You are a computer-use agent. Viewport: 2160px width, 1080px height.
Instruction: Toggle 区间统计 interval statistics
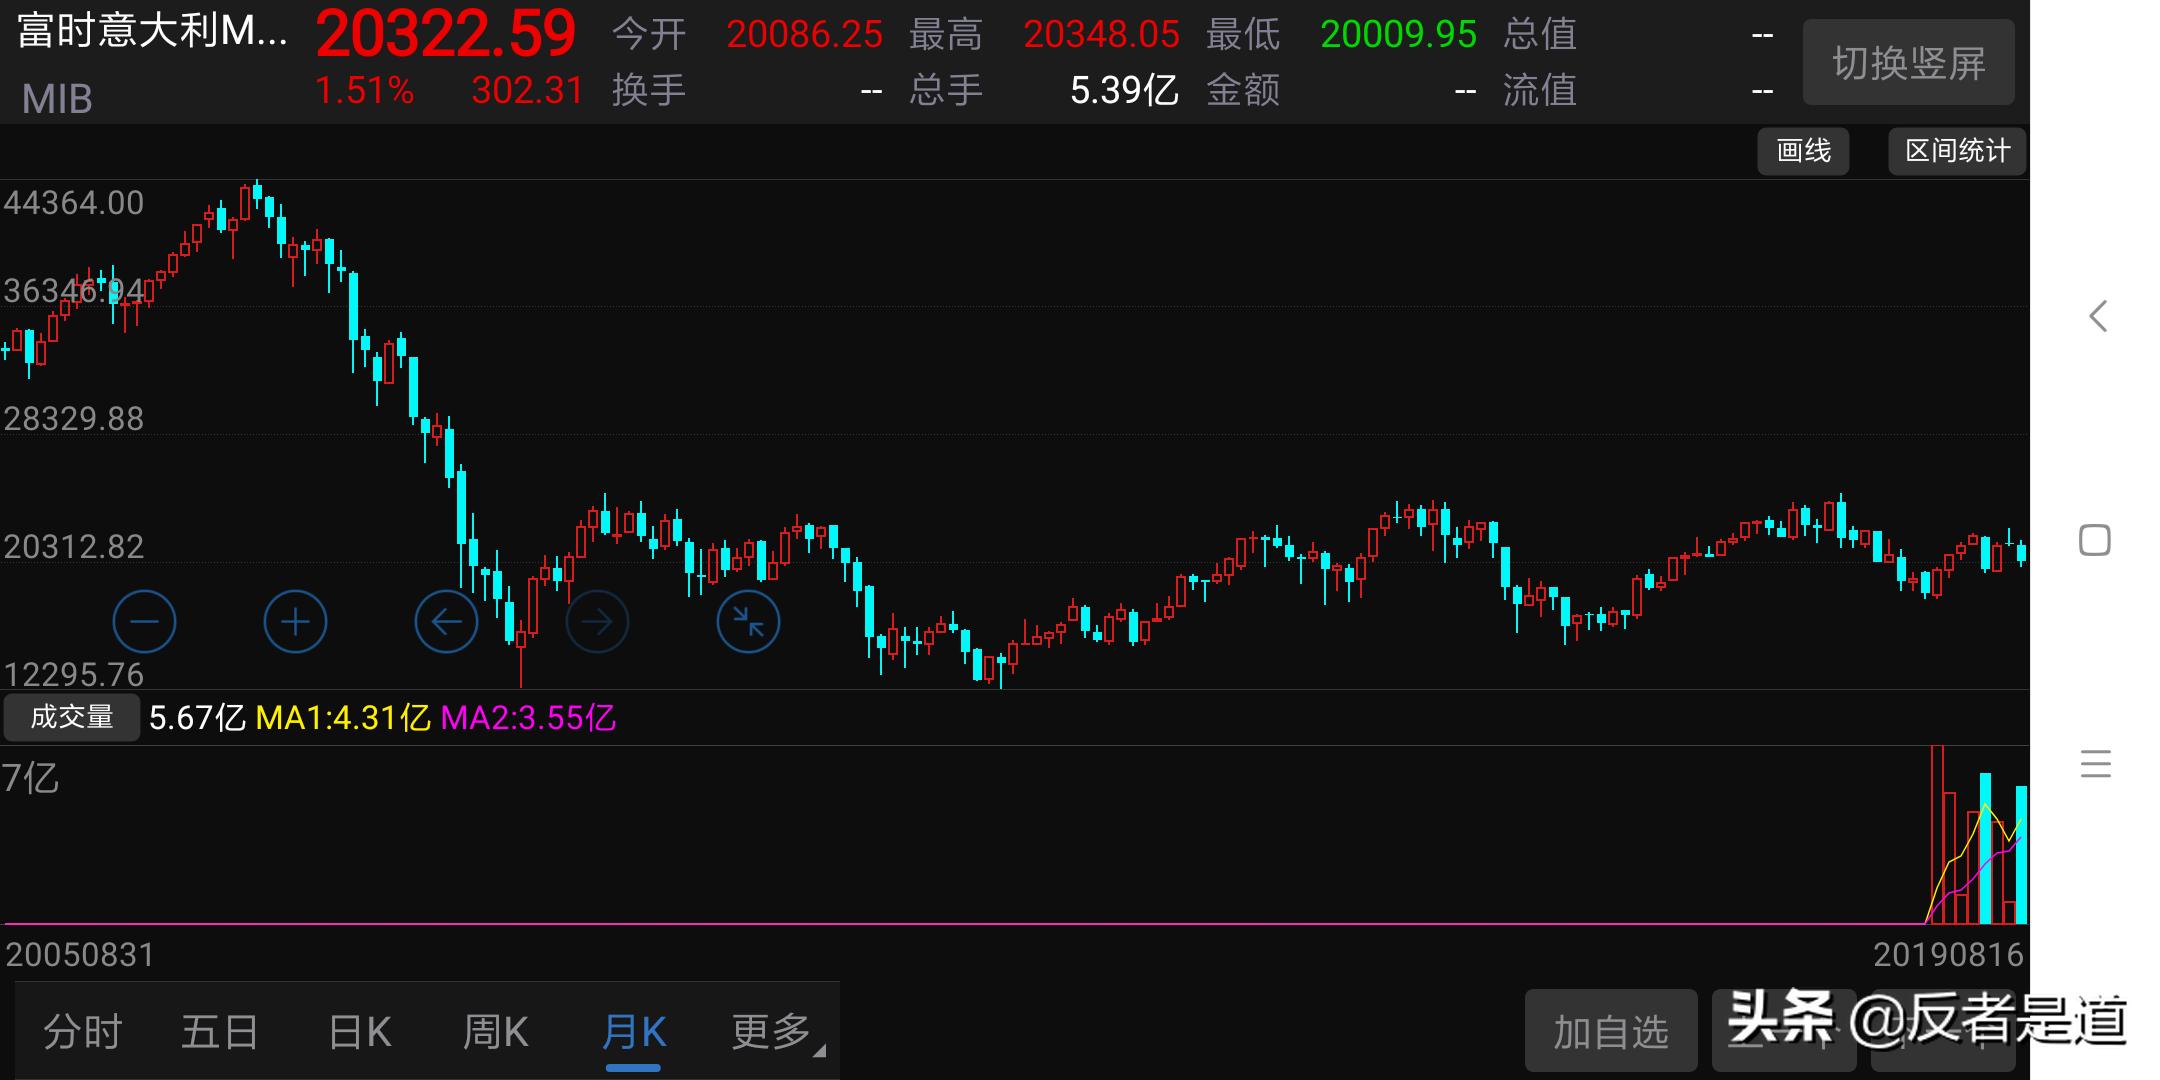point(1957,151)
